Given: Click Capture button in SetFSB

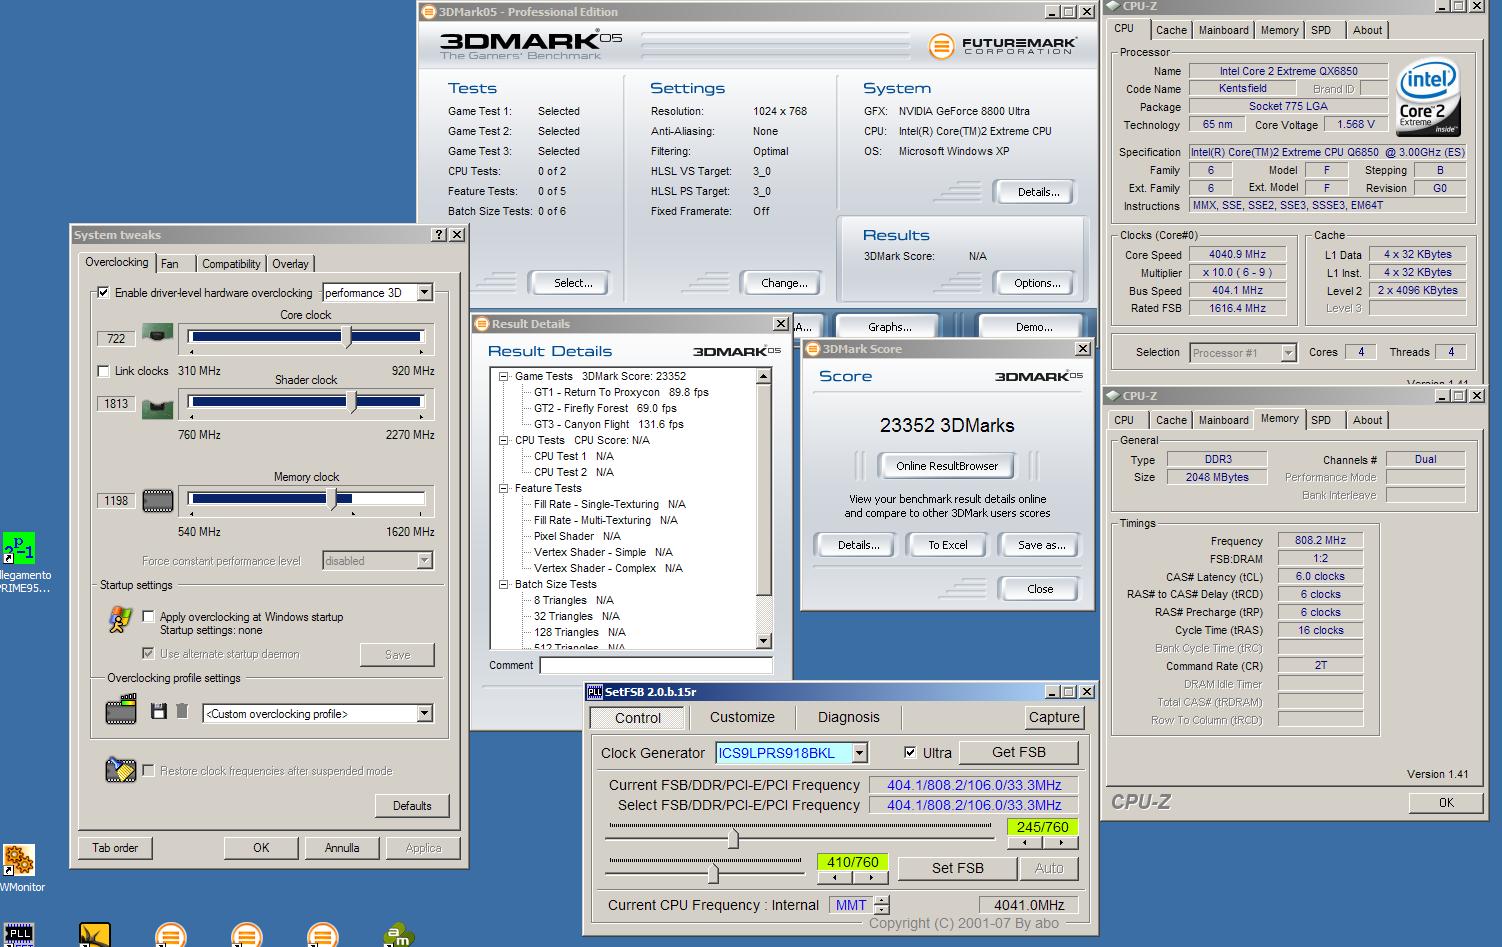Looking at the screenshot, I should point(1054,717).
